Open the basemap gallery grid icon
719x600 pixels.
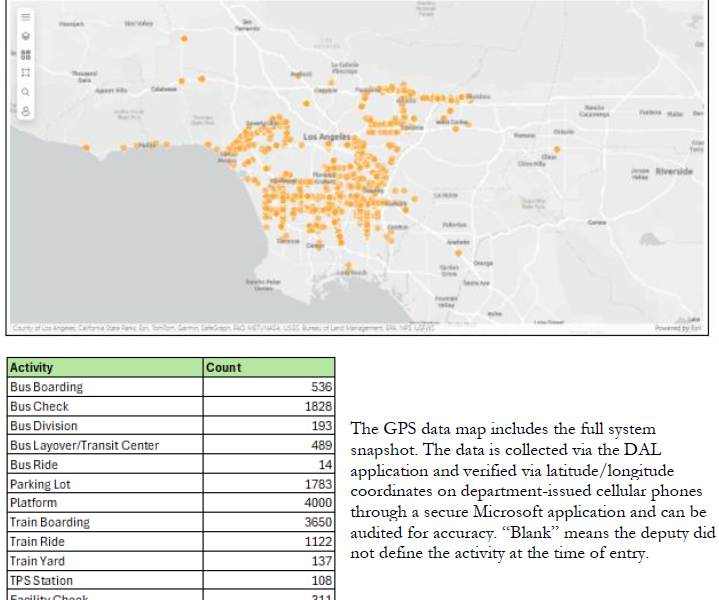click(x=25, y=54)
